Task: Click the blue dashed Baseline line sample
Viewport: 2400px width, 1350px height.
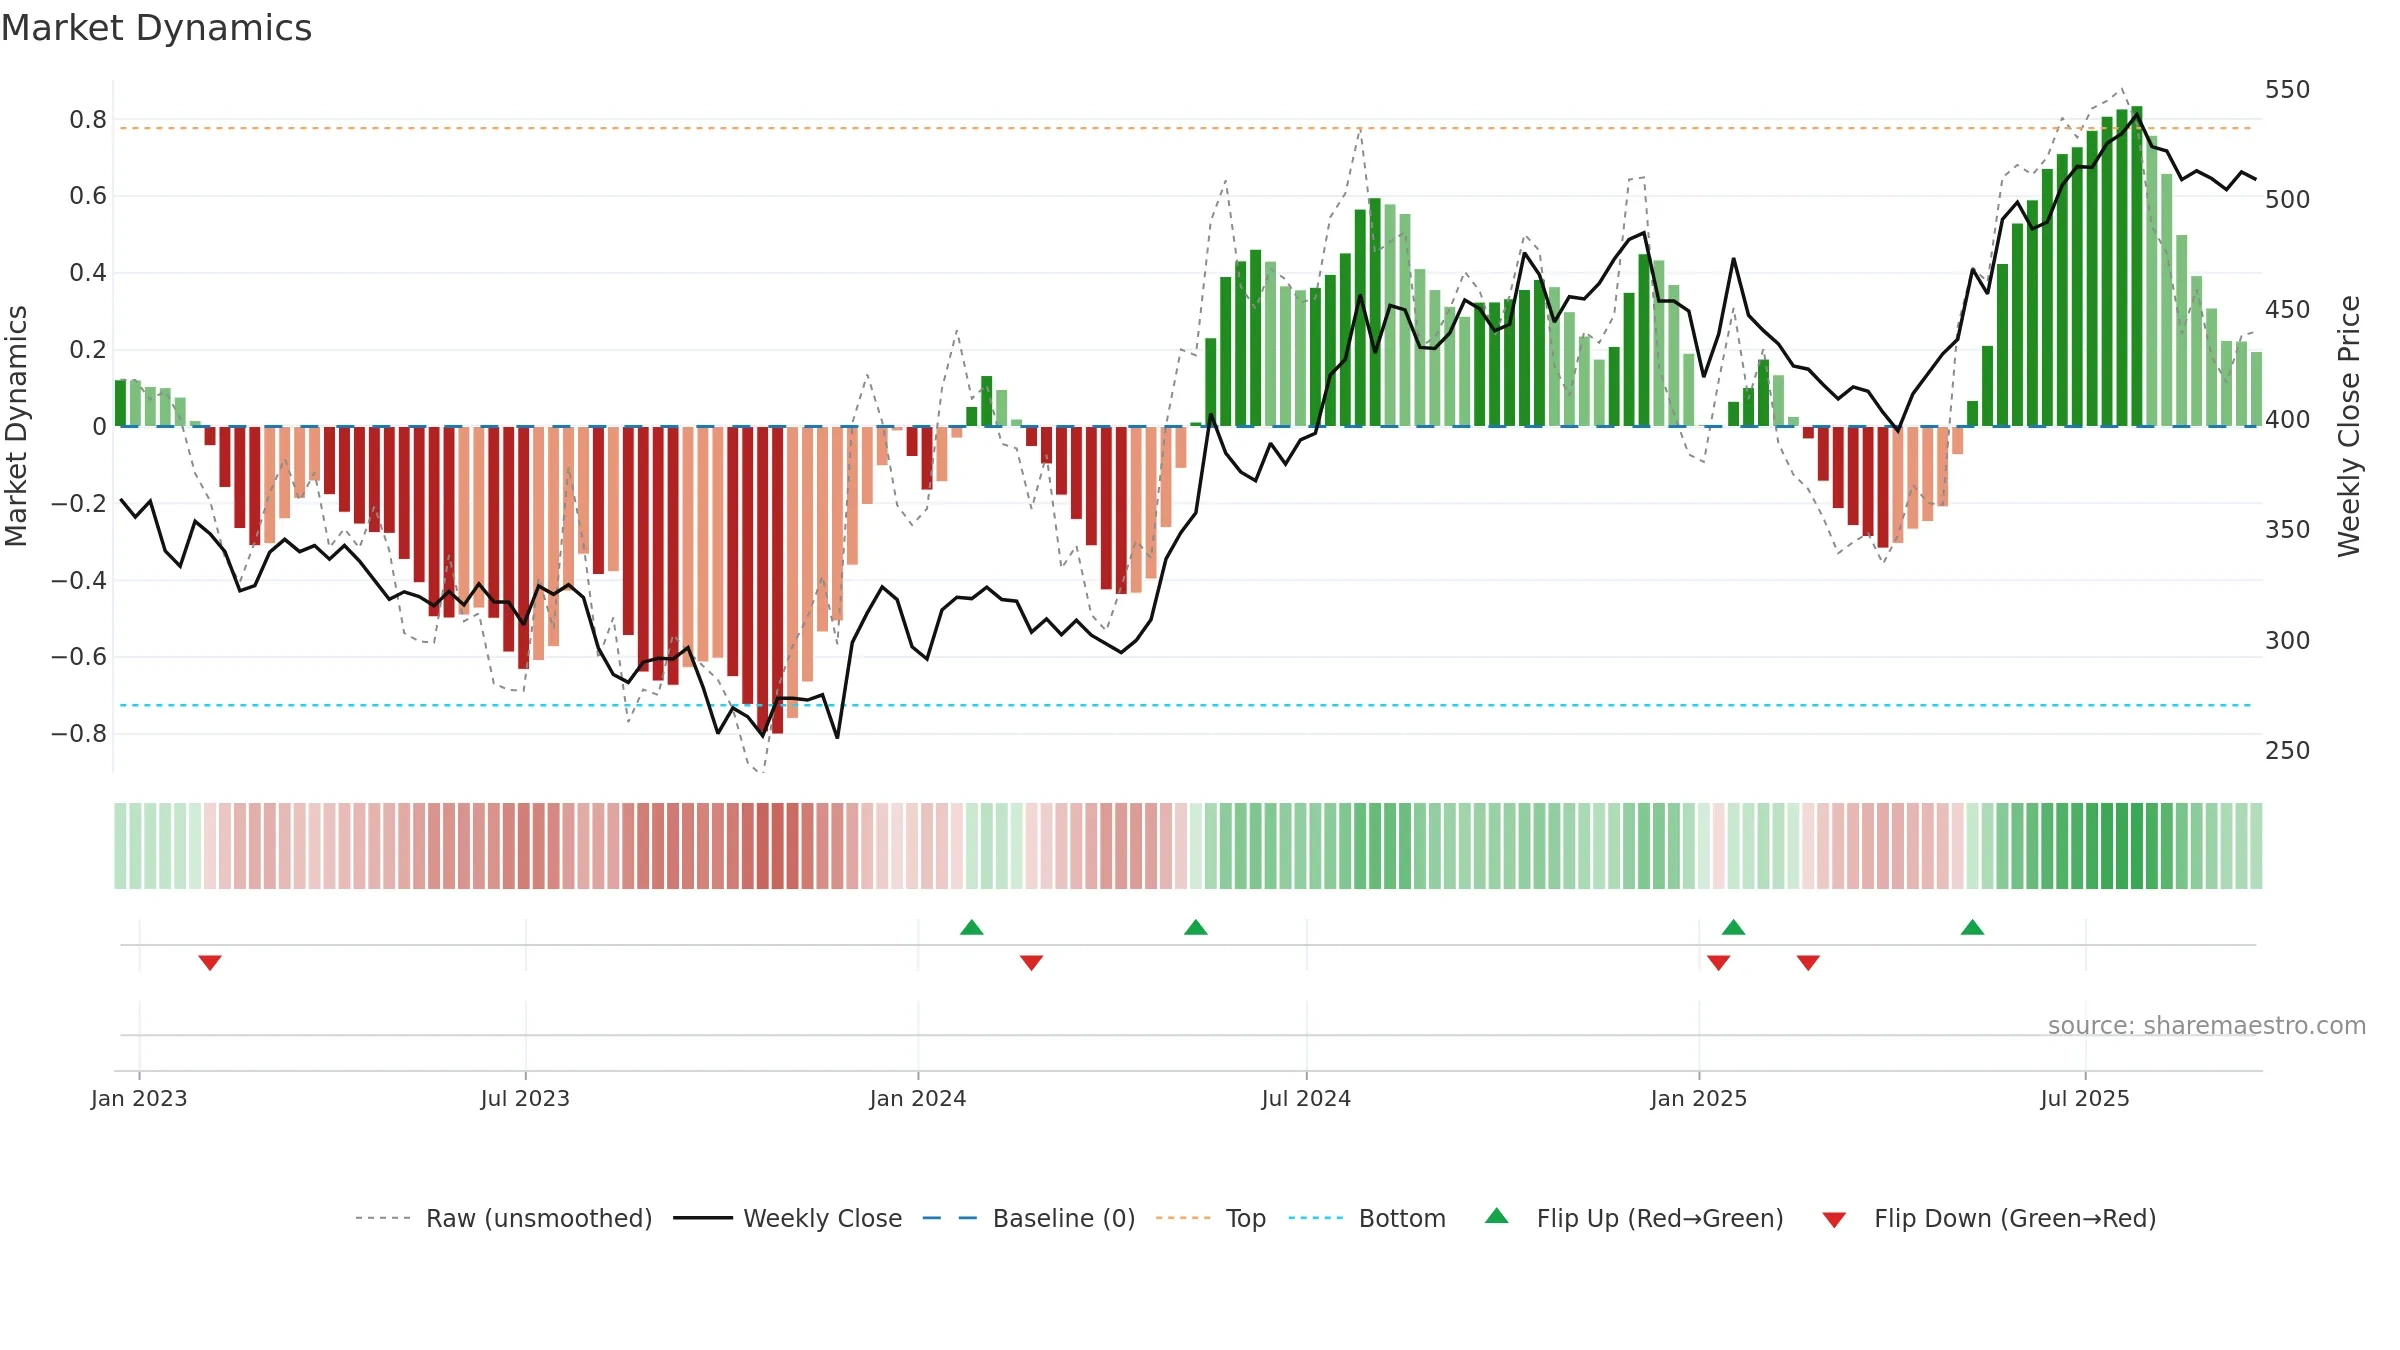Action: pyautogui.click(x=950, y=1219)
